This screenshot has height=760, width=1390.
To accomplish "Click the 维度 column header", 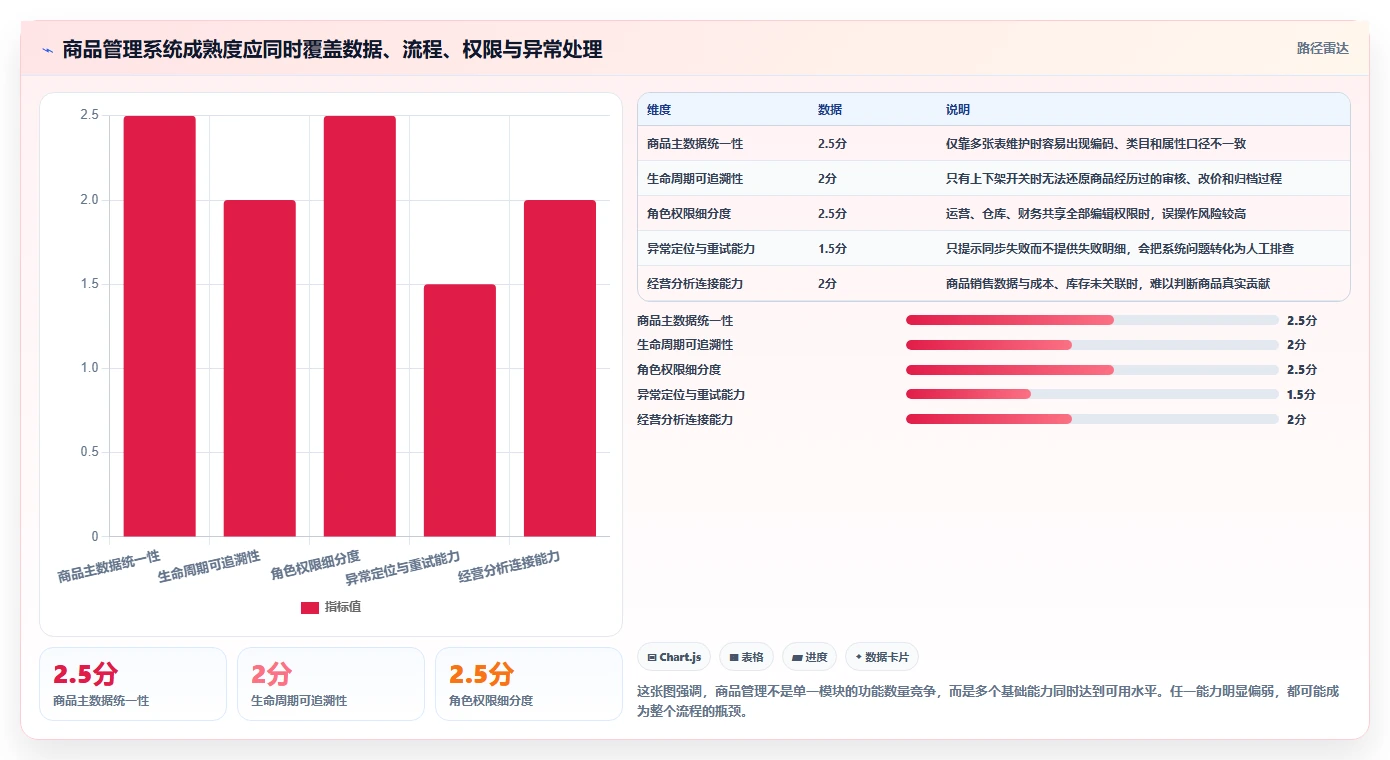I will [659, 110].
